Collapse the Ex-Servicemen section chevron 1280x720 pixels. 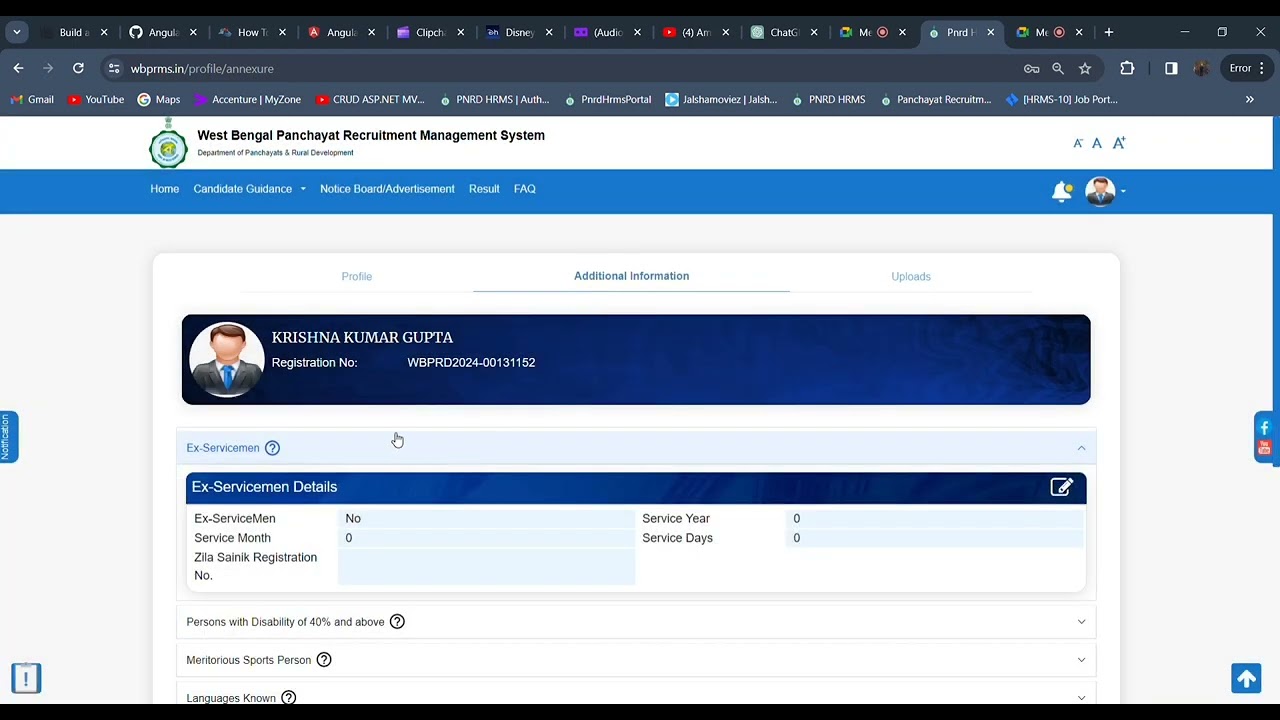coord(1081,448)
